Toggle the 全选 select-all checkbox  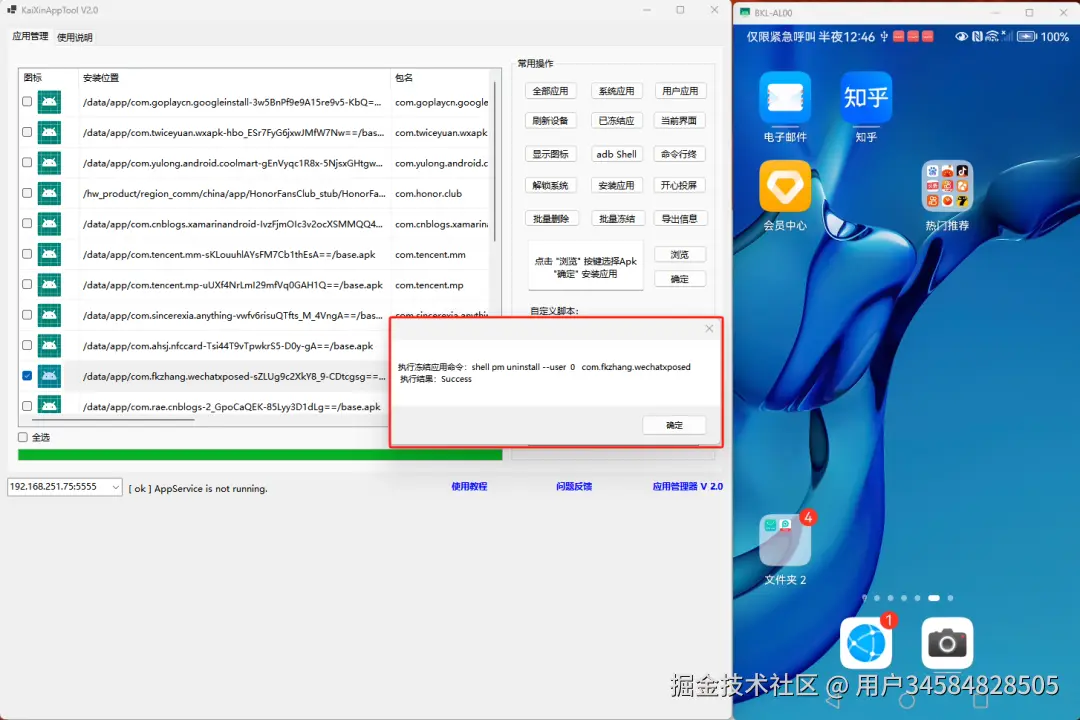click(23, 437)
